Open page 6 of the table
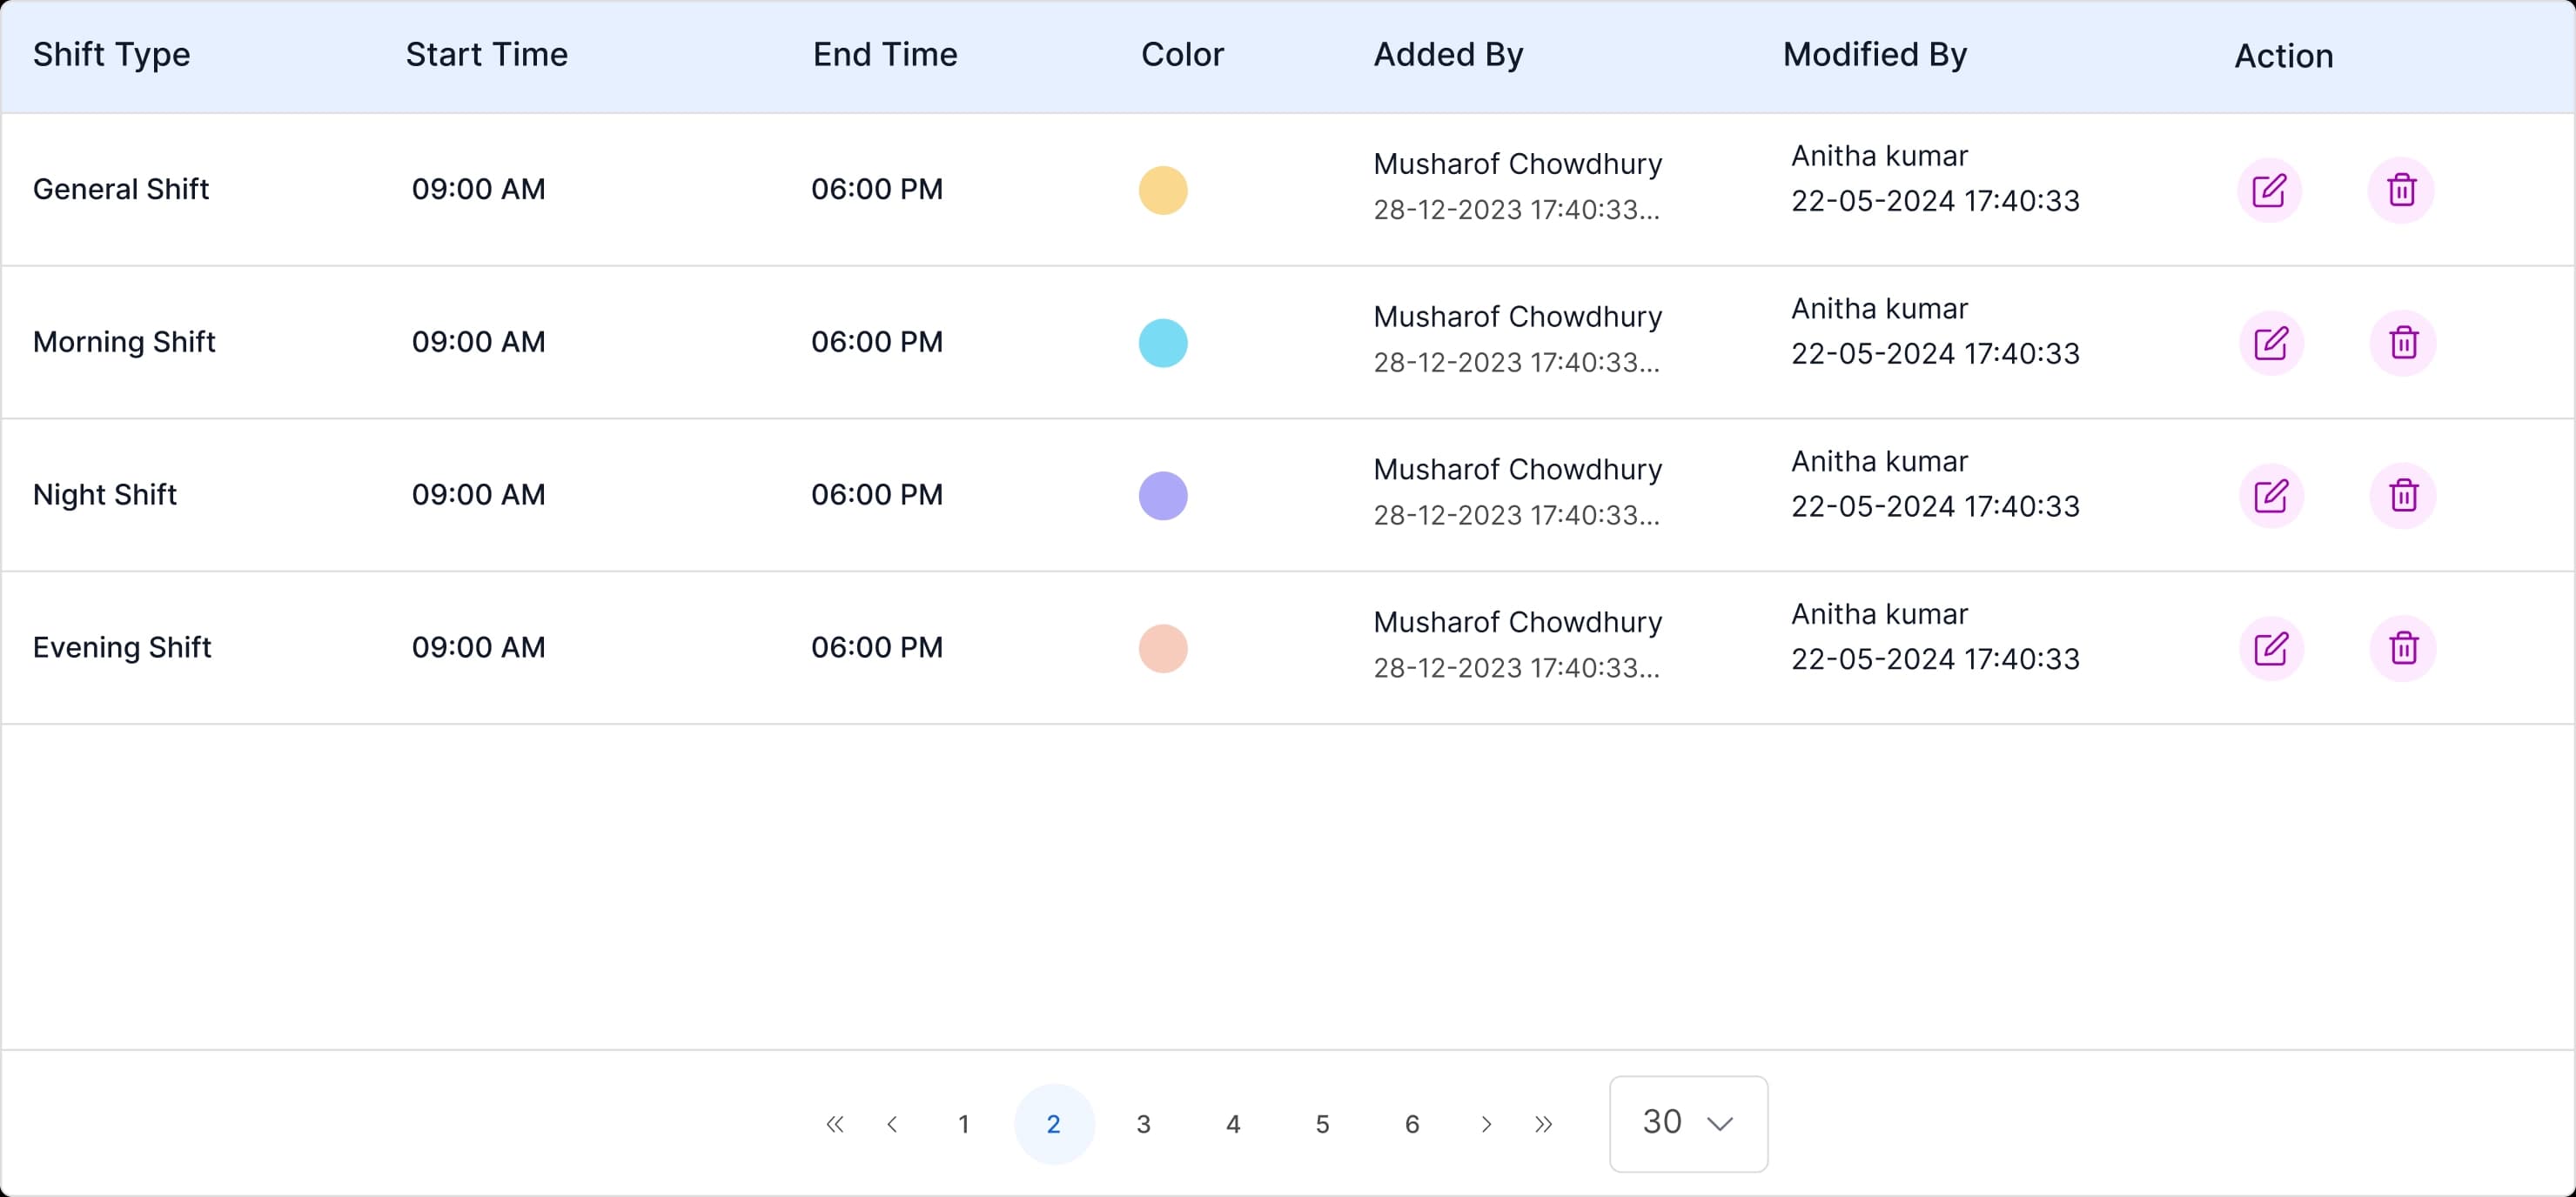 [1412, 1123]
